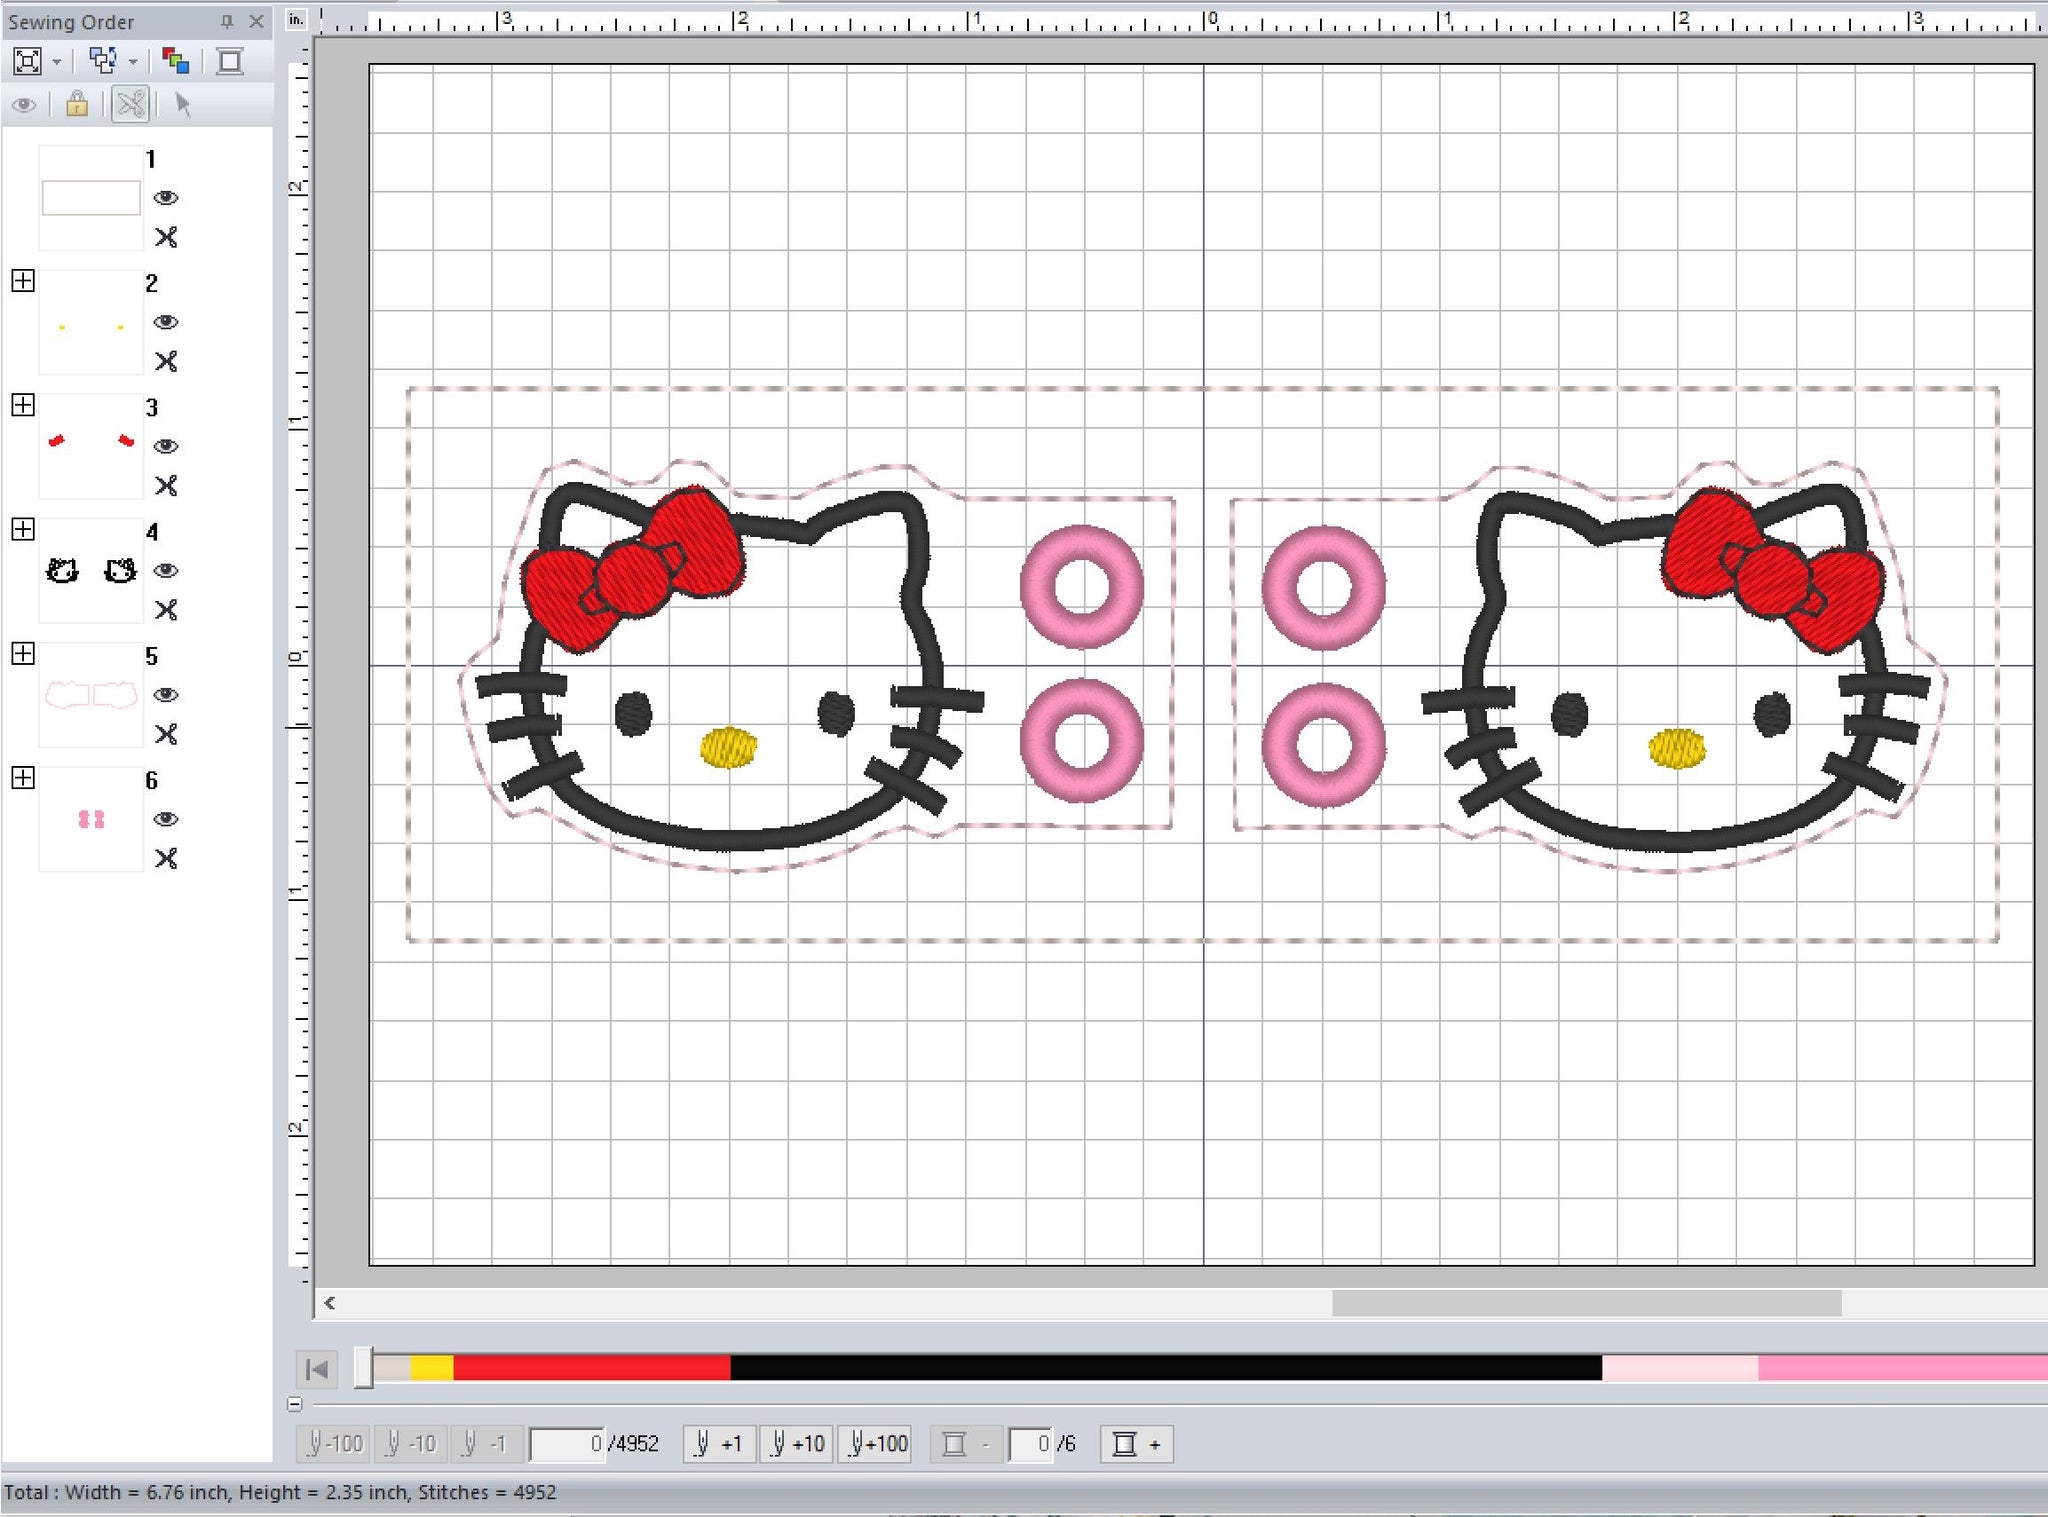Image resolution: width=2048 pixels, height=1517 pixels.
Task: Jump to next thread color with spool +
Action: point(1136,1444)
